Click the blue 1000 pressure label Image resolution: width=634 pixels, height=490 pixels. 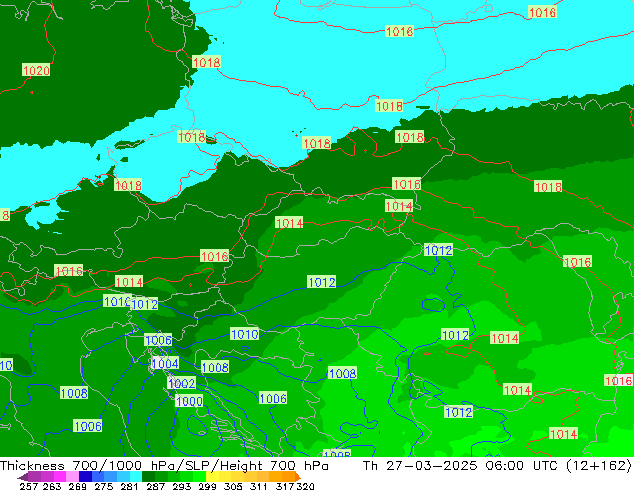coord(189,401)
